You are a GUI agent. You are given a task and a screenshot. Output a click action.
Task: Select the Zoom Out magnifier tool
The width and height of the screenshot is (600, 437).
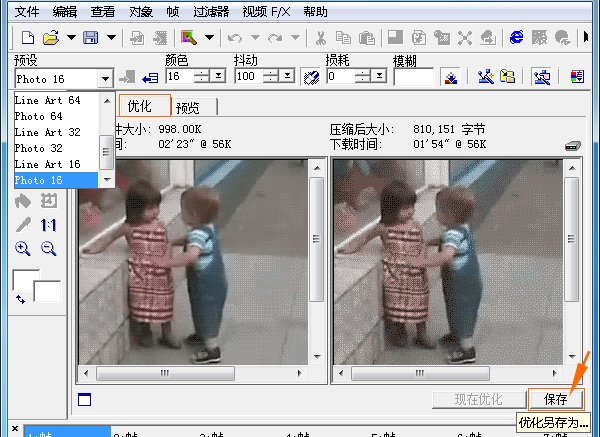click(x=48, y=249)
